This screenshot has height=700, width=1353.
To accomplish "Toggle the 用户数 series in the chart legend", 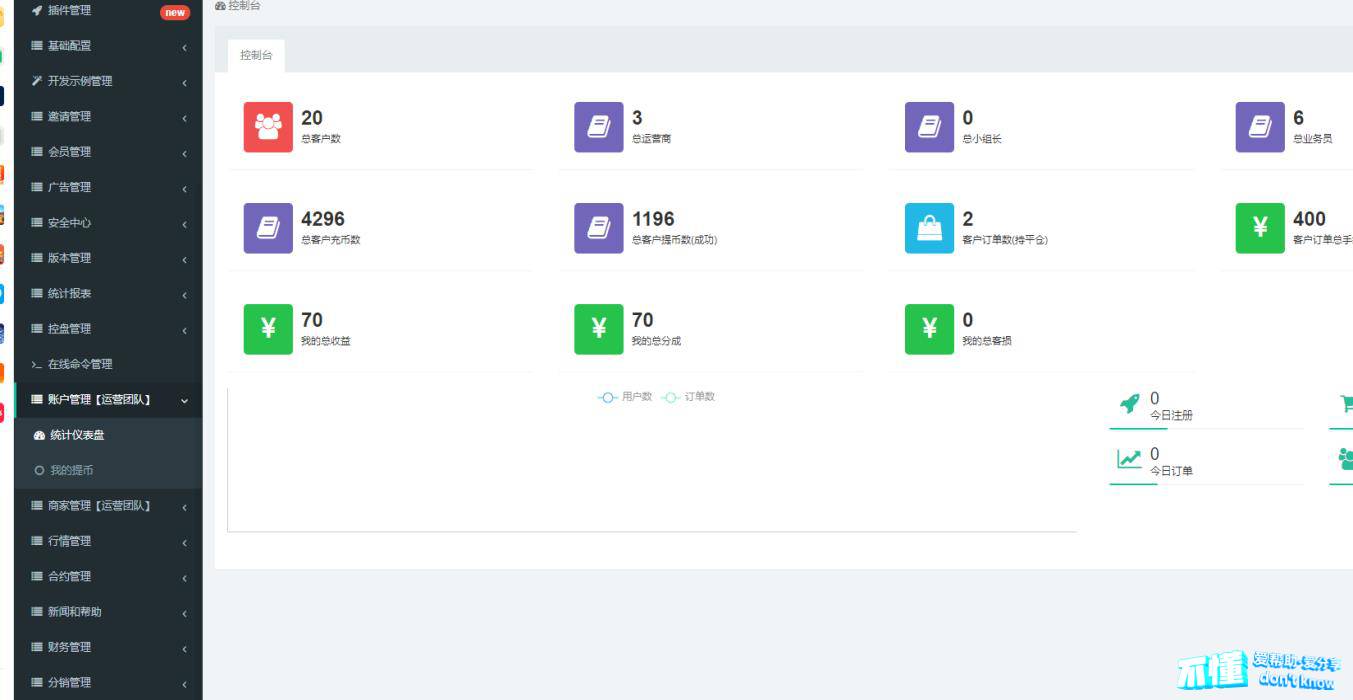I will pyautogui.click(x=625, y=397).
